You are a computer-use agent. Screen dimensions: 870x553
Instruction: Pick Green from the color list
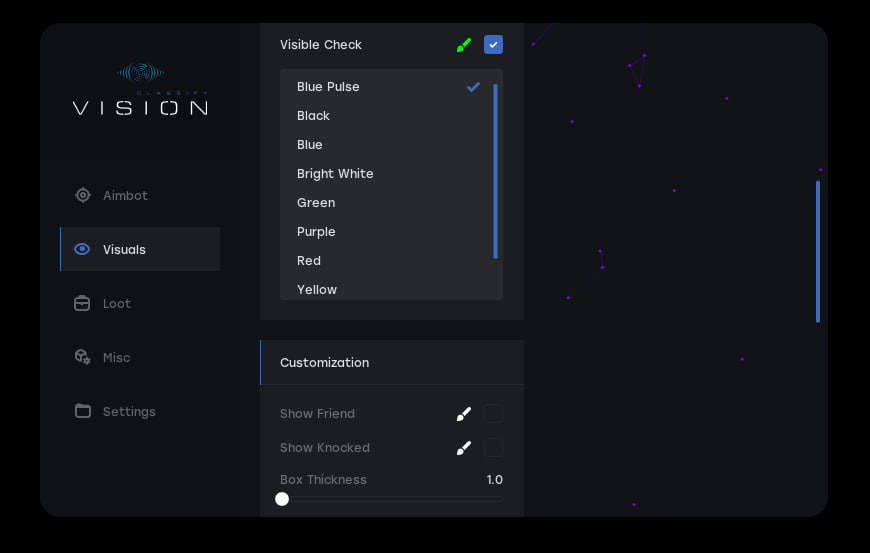386,202
